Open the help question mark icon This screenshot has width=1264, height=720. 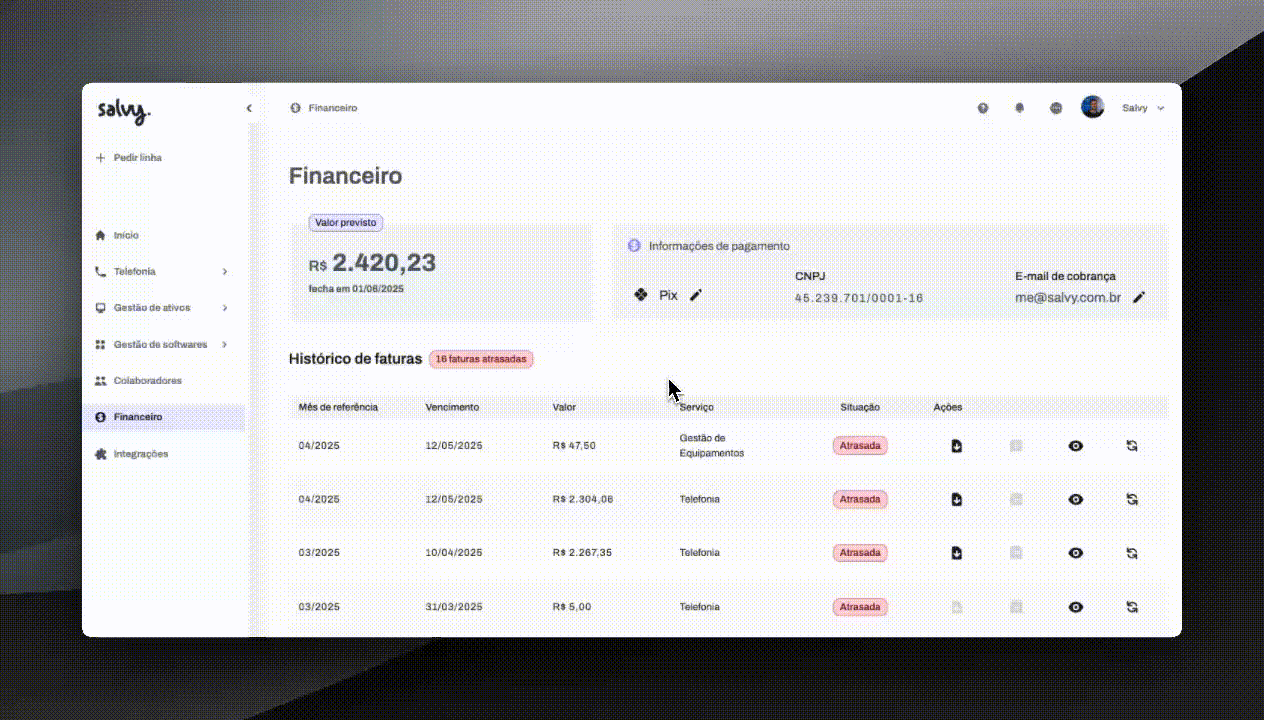click(x=983, y=108)
